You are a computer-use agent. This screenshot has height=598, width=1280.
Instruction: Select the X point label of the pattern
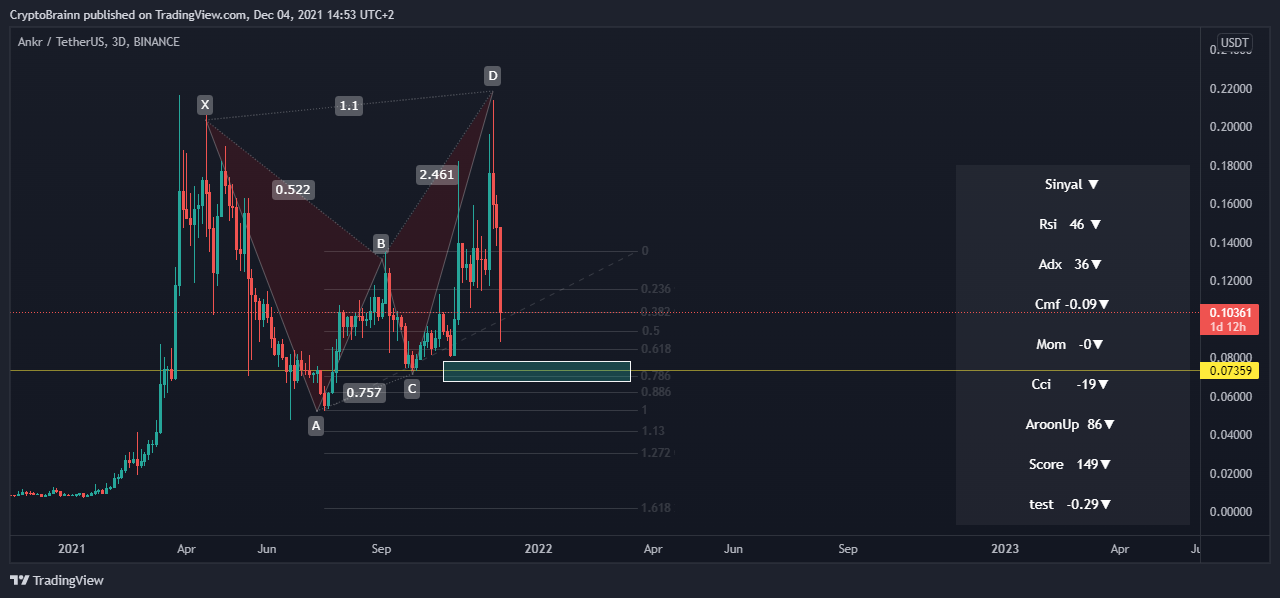click(204, 105)
